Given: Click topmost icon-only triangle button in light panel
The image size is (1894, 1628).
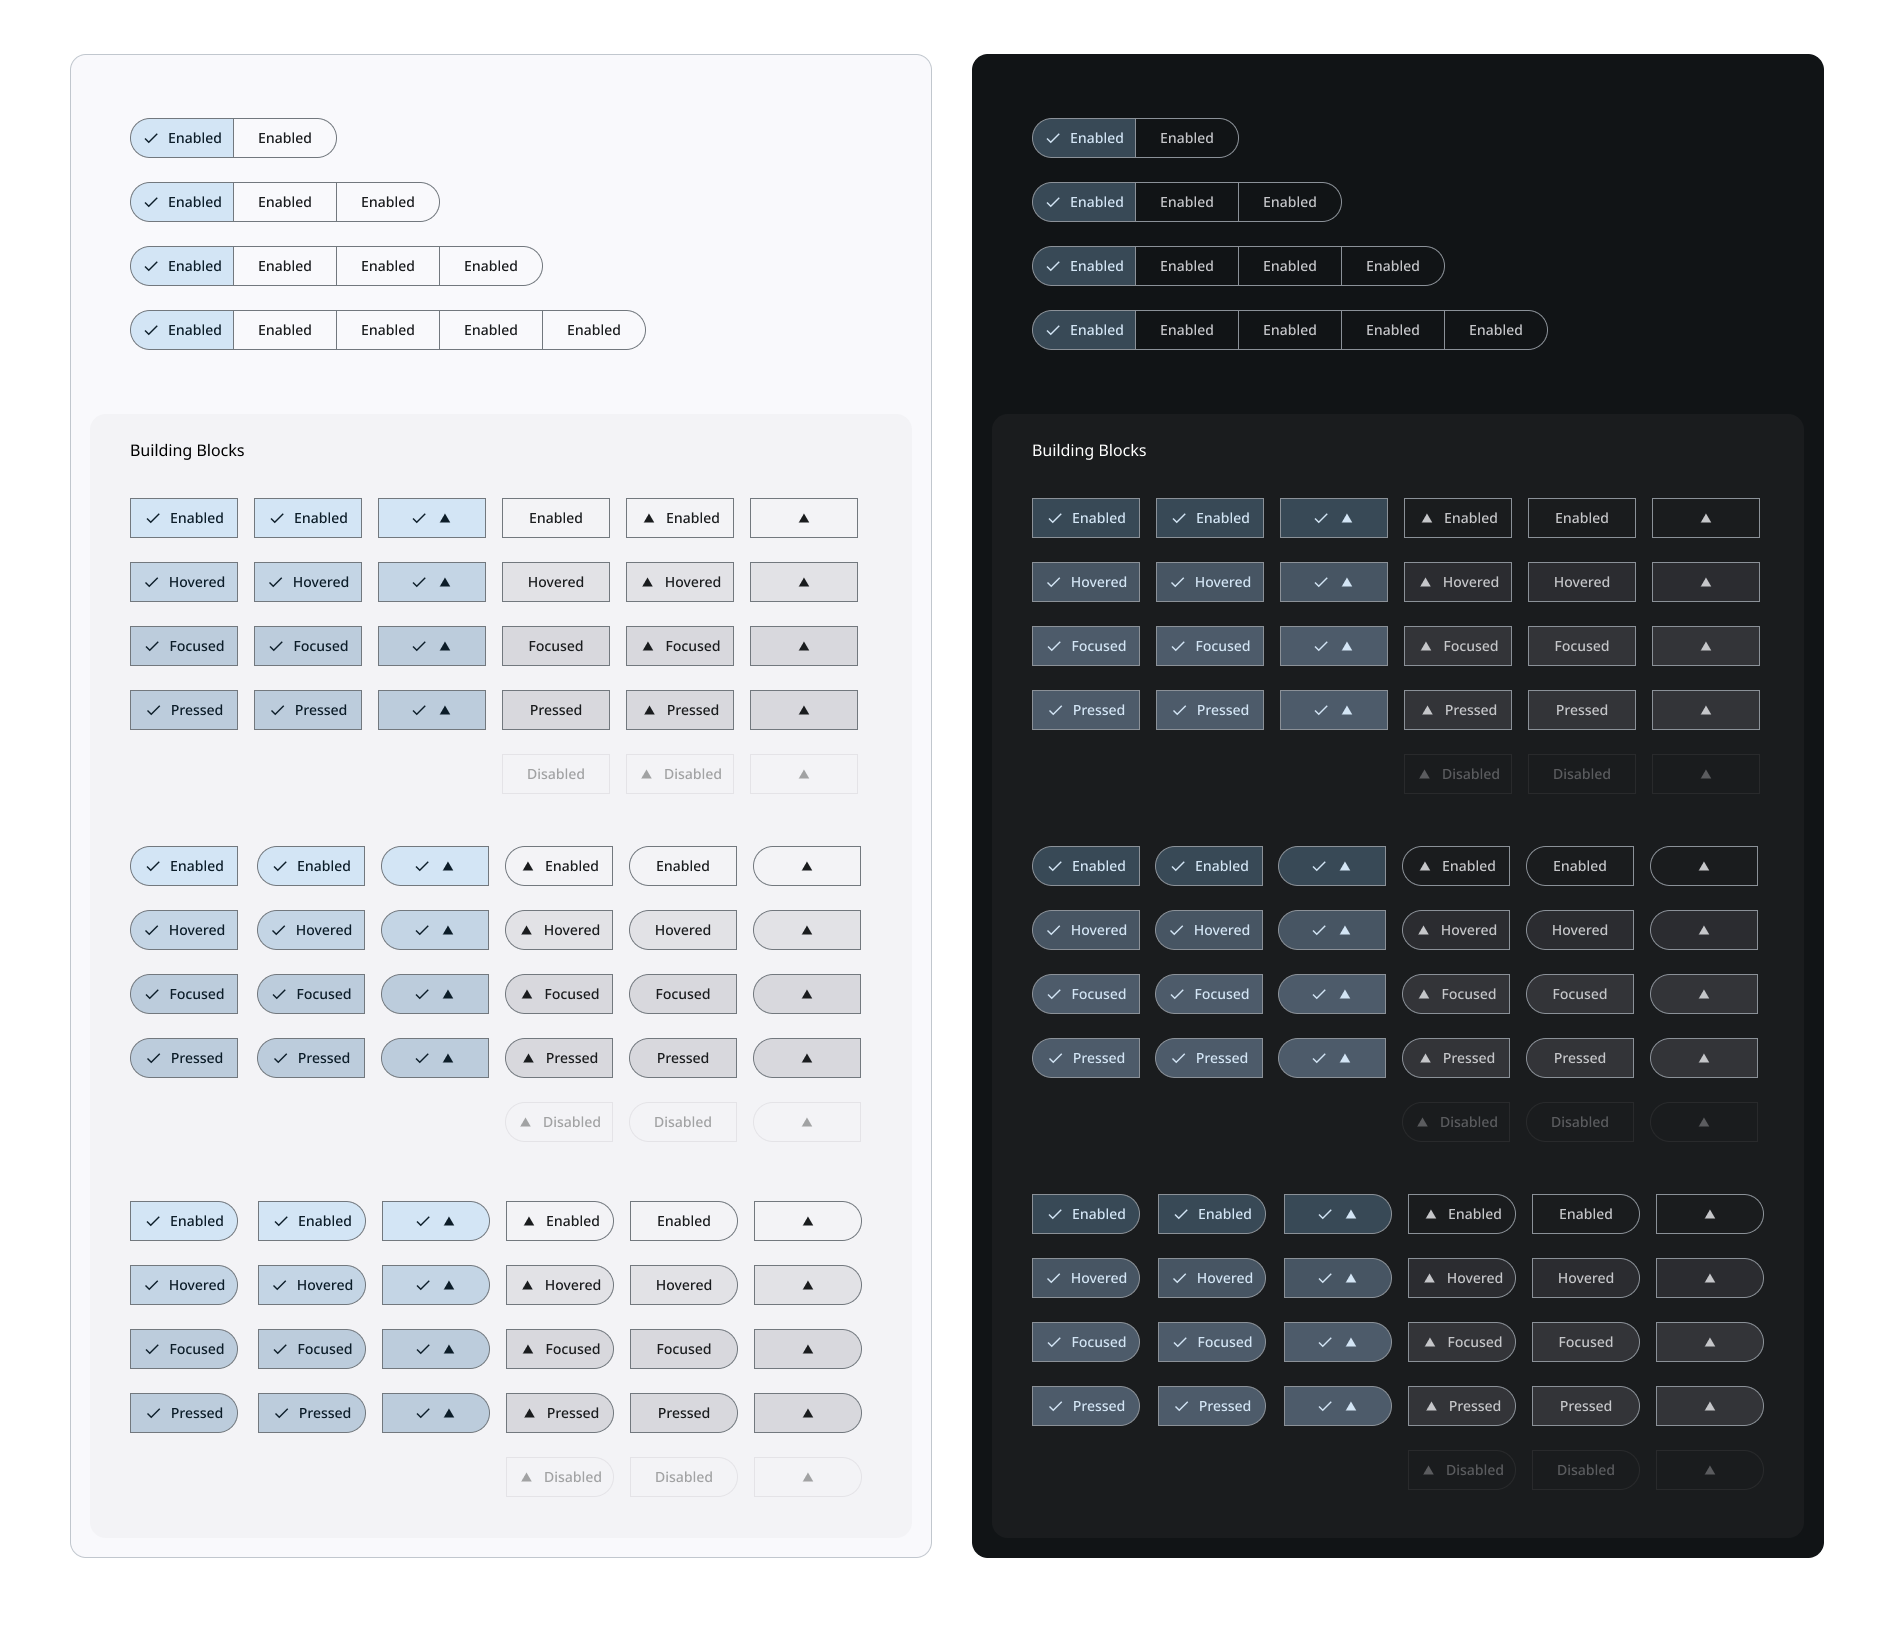Looking at the screenshot, I should click(x=803, y=518).
